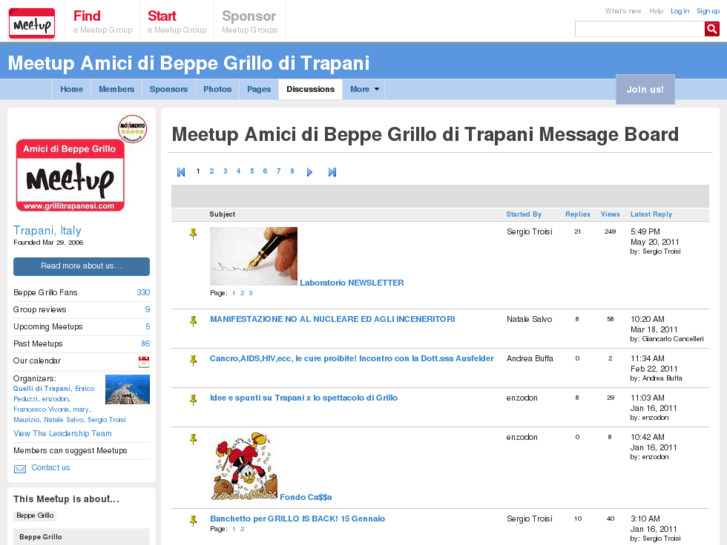Open the Sign up link
727x545 pixels.
(708, 11)
